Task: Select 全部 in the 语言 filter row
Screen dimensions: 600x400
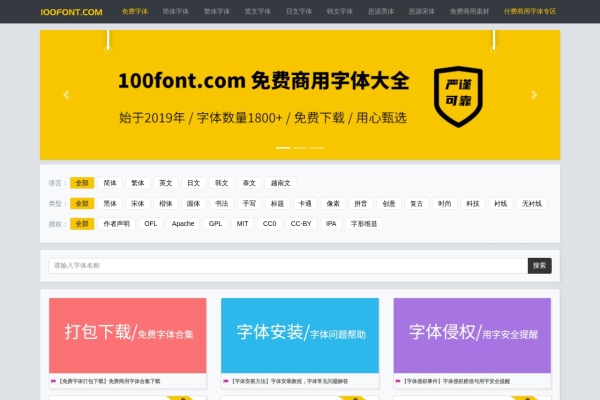Action: pos(82,183)
